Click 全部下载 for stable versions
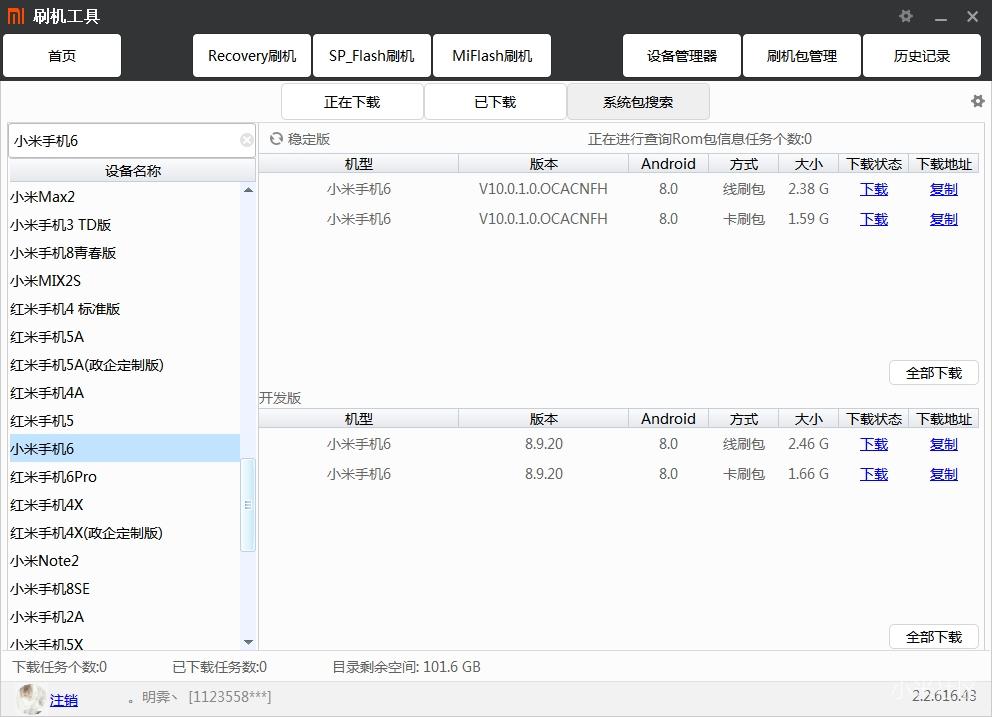The width and height of the screenshot is (992, 717). pyautogui.click(x=934, y=373)
